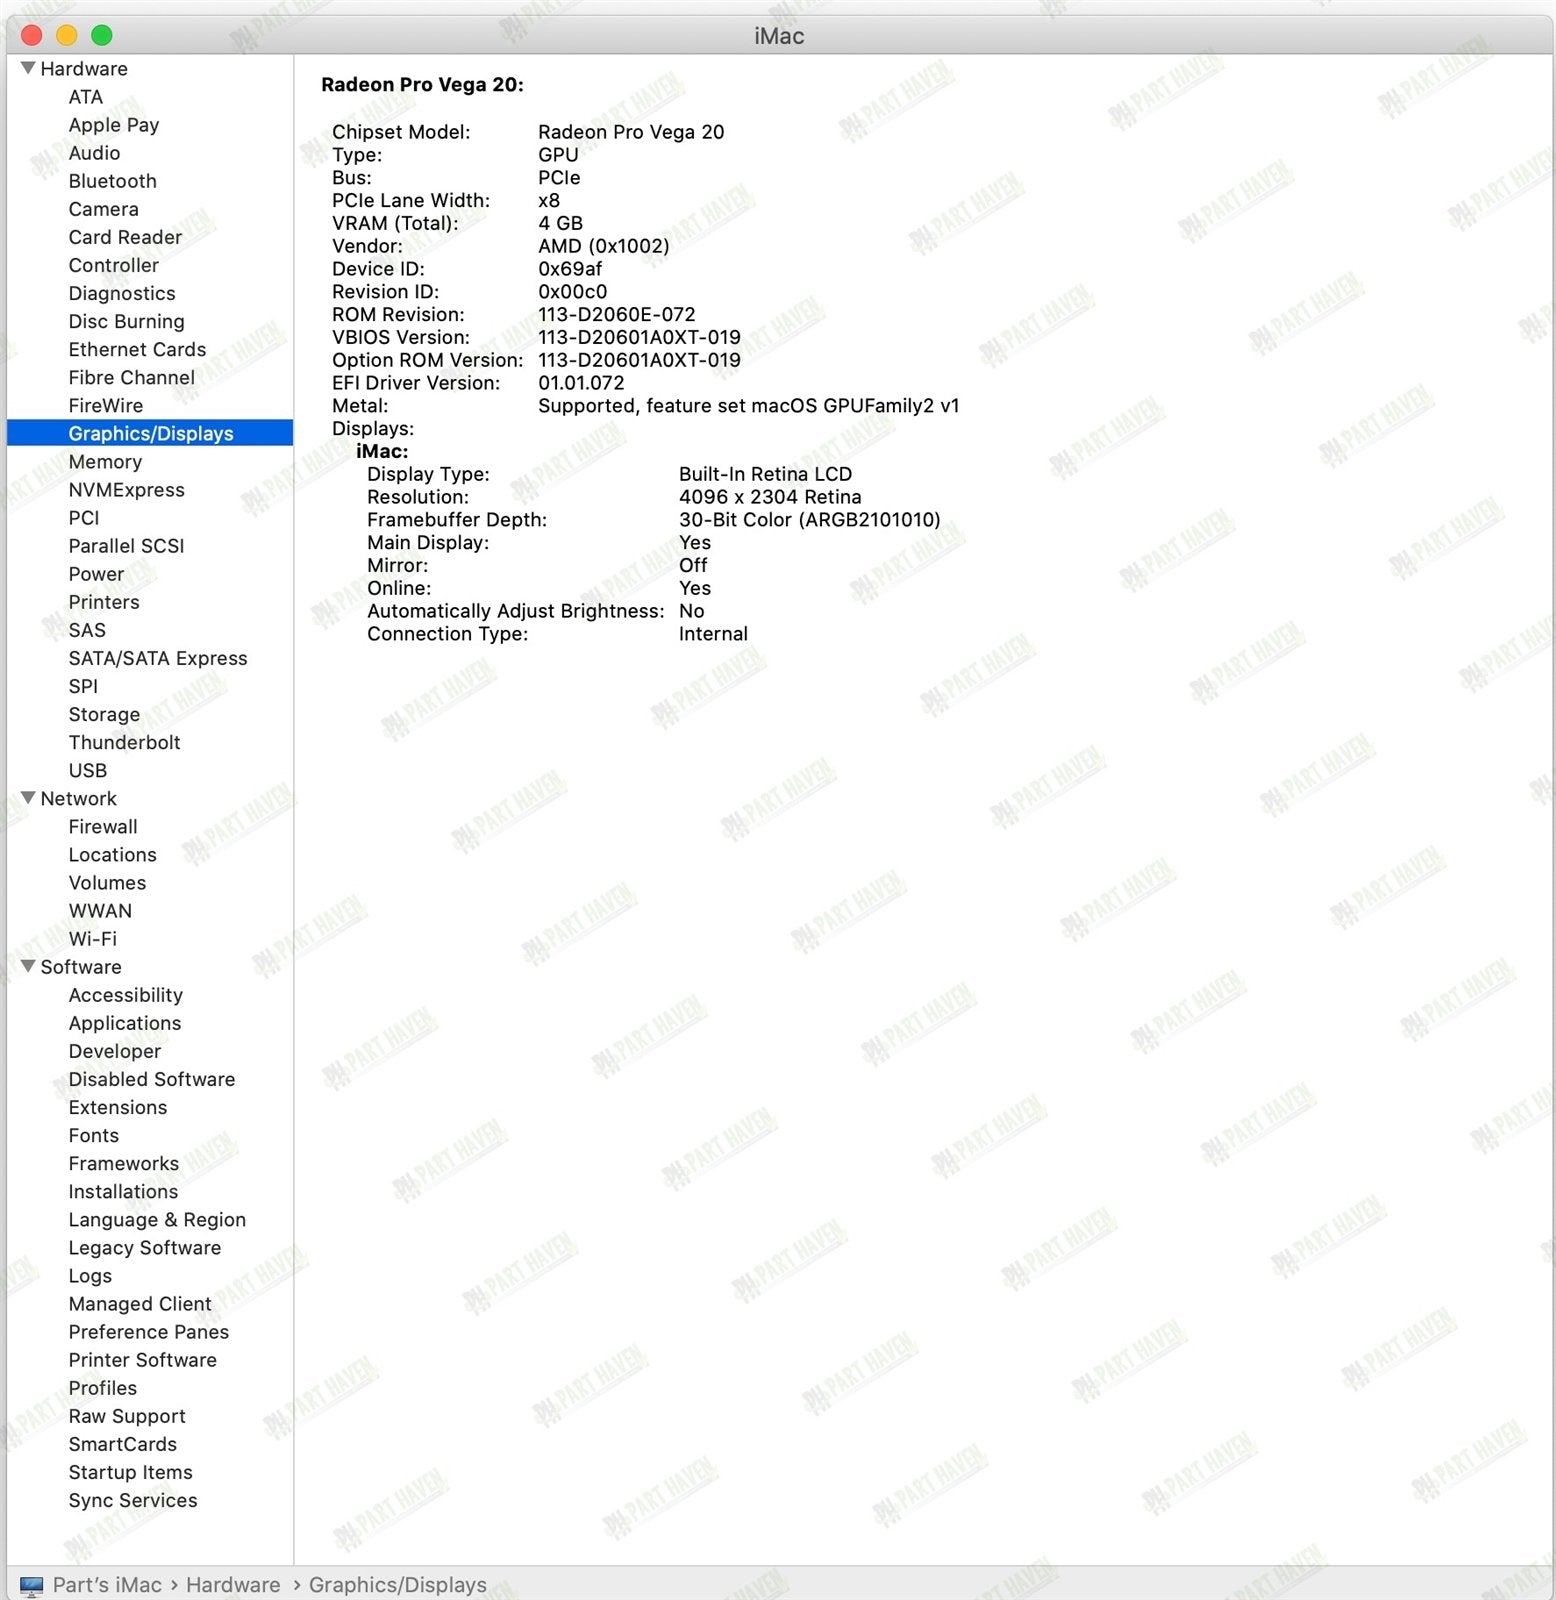Select Volumes in the sidebar
1556x1600 pixels.
[107, 883]
